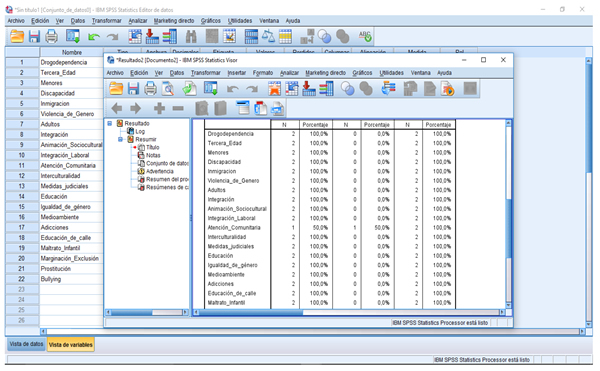Open file icon in Visor toolbar
This screenshot has width=600, height=371.
116,89
